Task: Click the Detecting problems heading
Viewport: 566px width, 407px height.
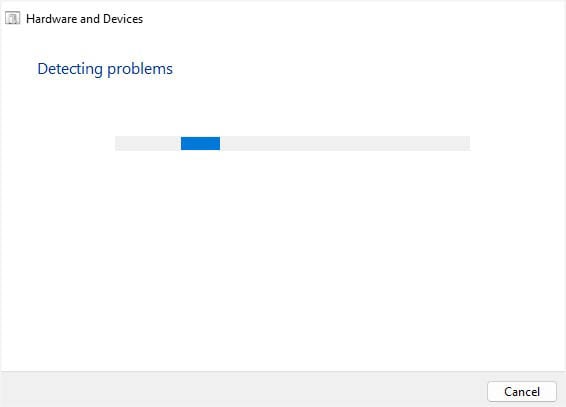Action: (x=105, y=69)
